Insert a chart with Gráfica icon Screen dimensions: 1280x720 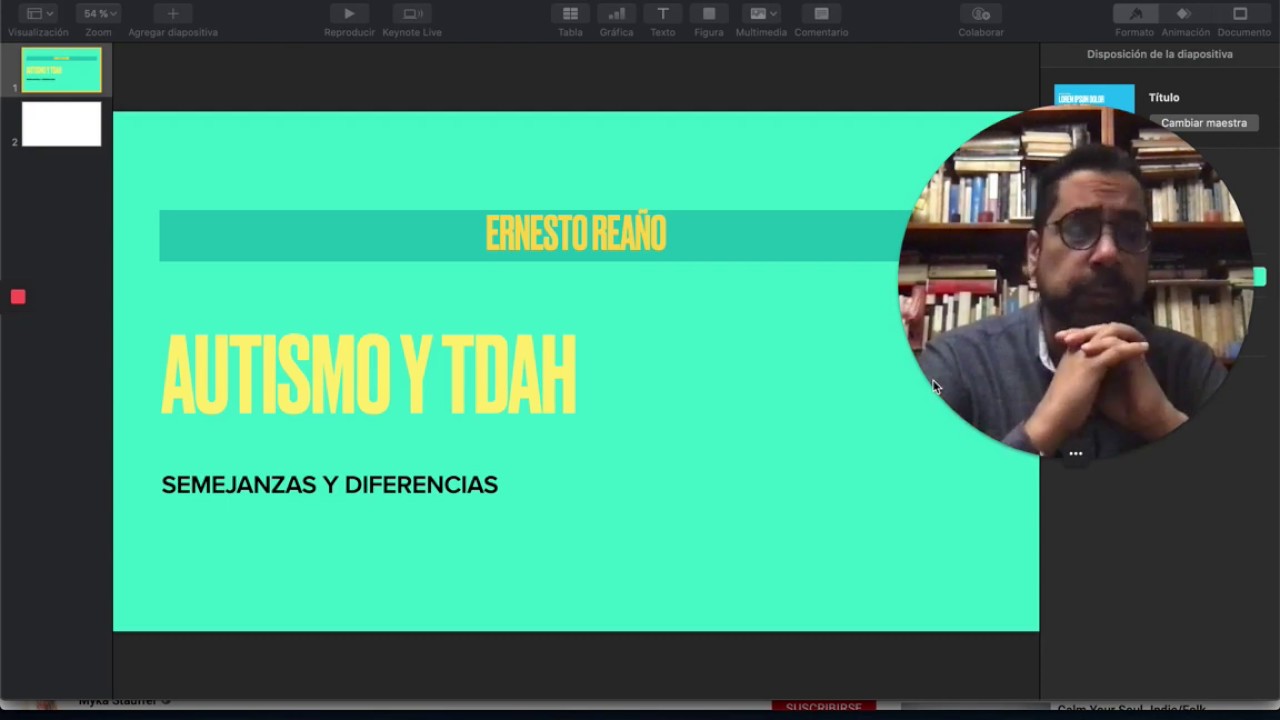click(x=616, y=14)
